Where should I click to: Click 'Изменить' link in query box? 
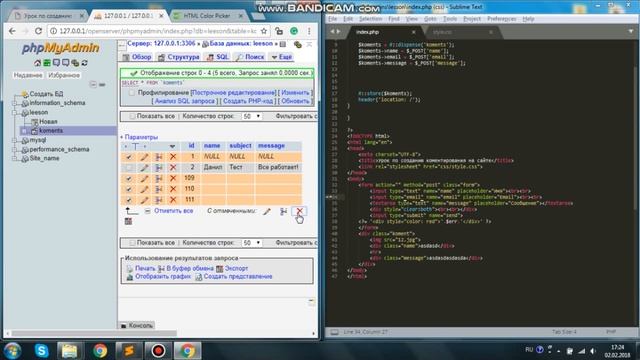click(x=295, y=93)
